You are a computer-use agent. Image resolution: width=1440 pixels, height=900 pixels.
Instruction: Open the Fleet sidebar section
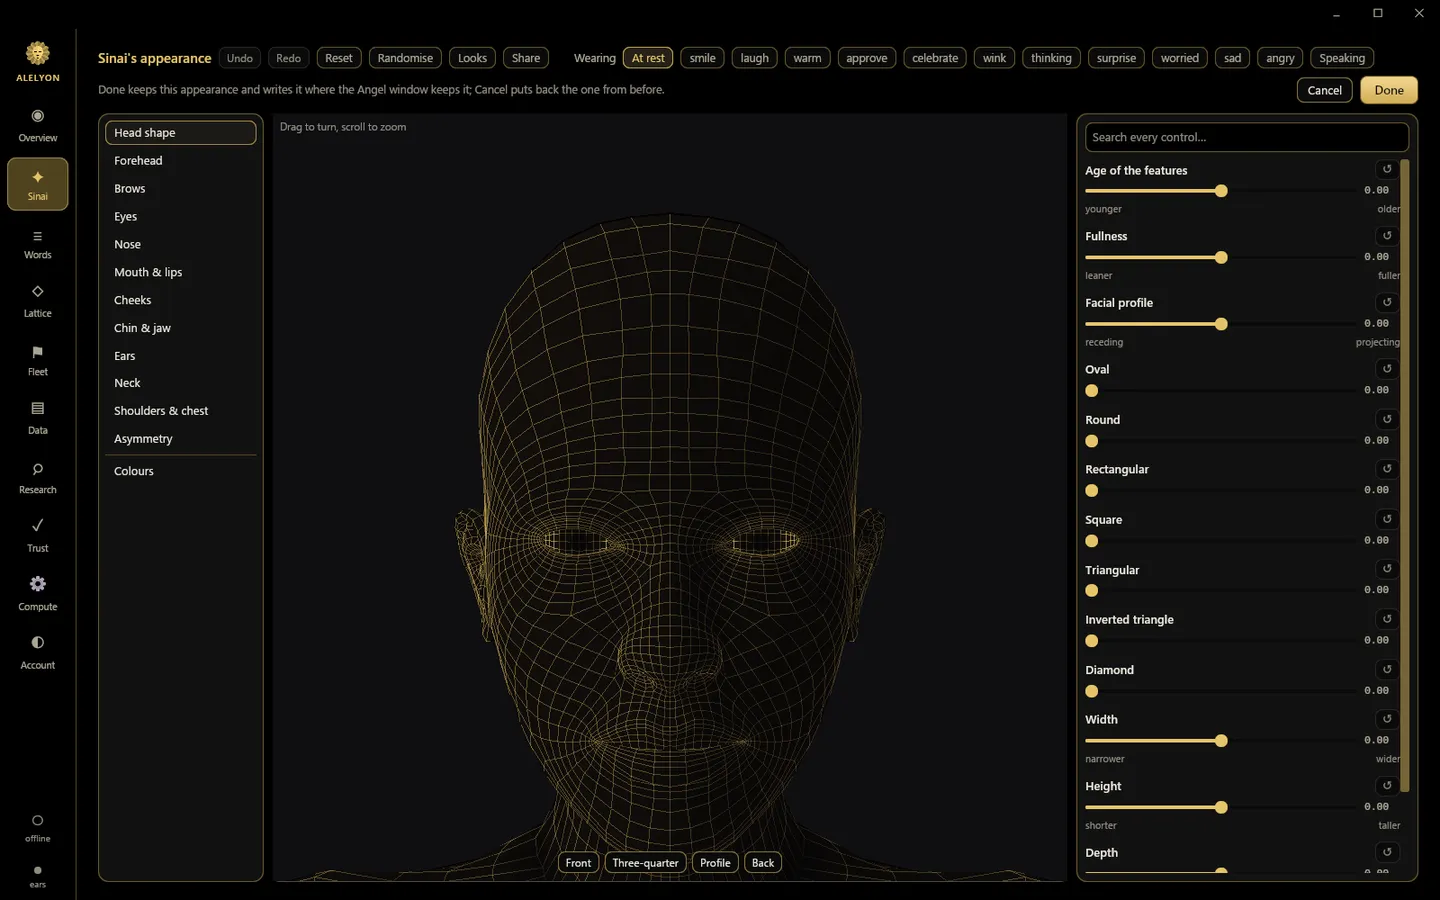pyautogui.click(x=37, y=360)
